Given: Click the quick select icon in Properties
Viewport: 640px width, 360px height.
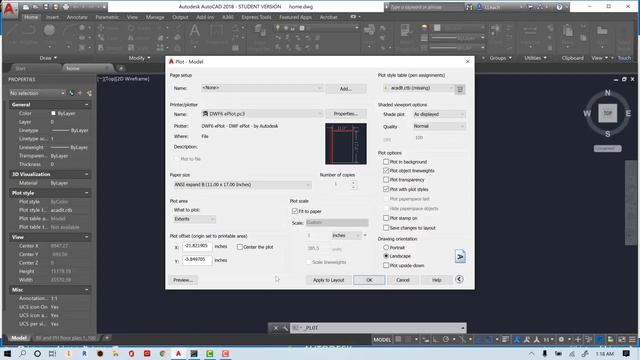Looking at the screenshot, I should [89, 93].
